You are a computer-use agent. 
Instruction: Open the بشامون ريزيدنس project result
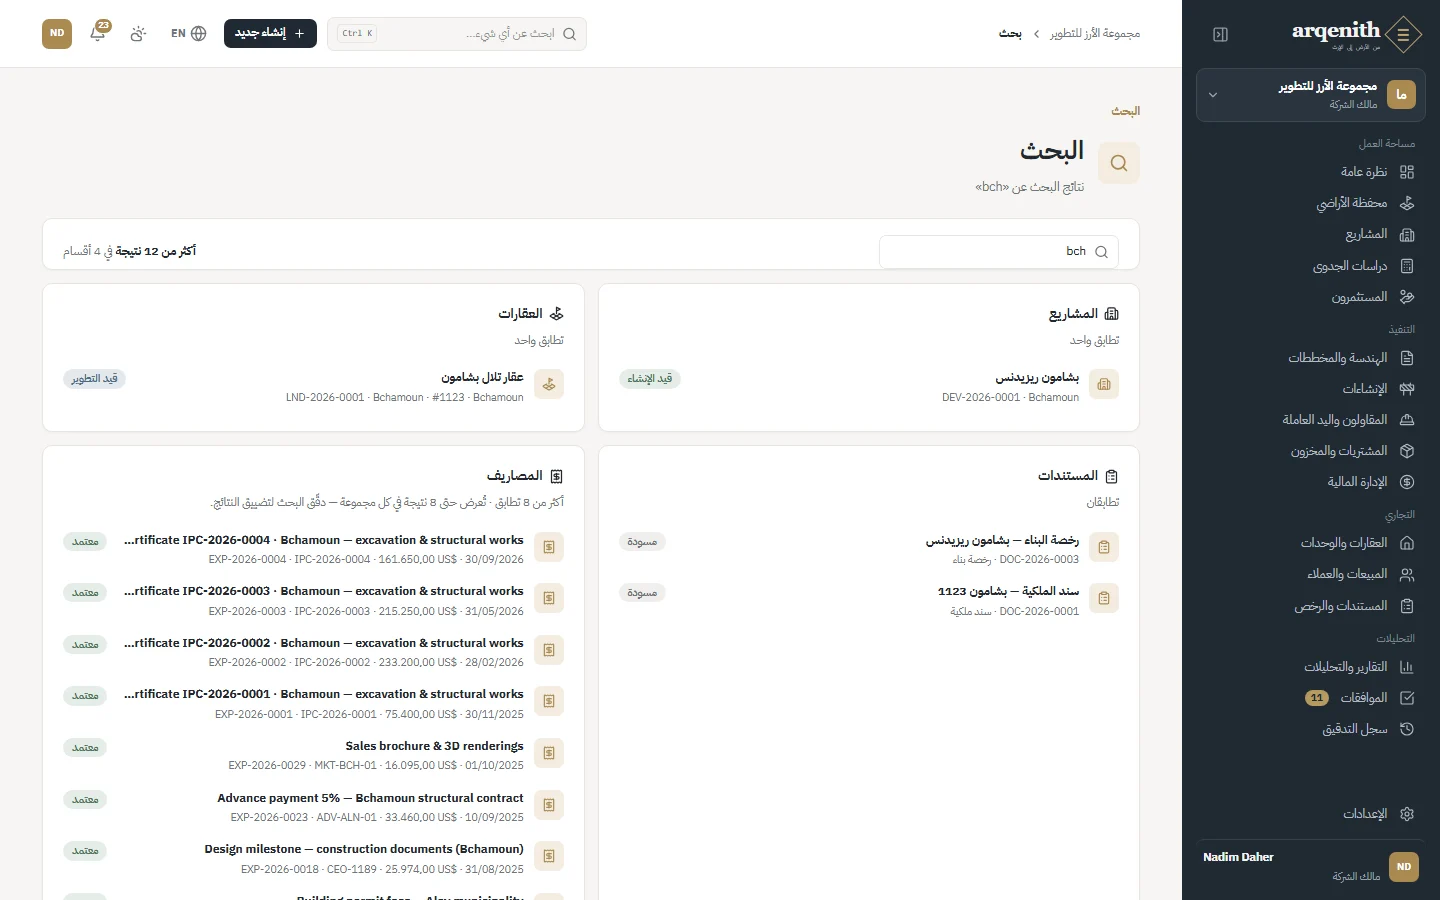pyautogui.click(x=869, y=387)
